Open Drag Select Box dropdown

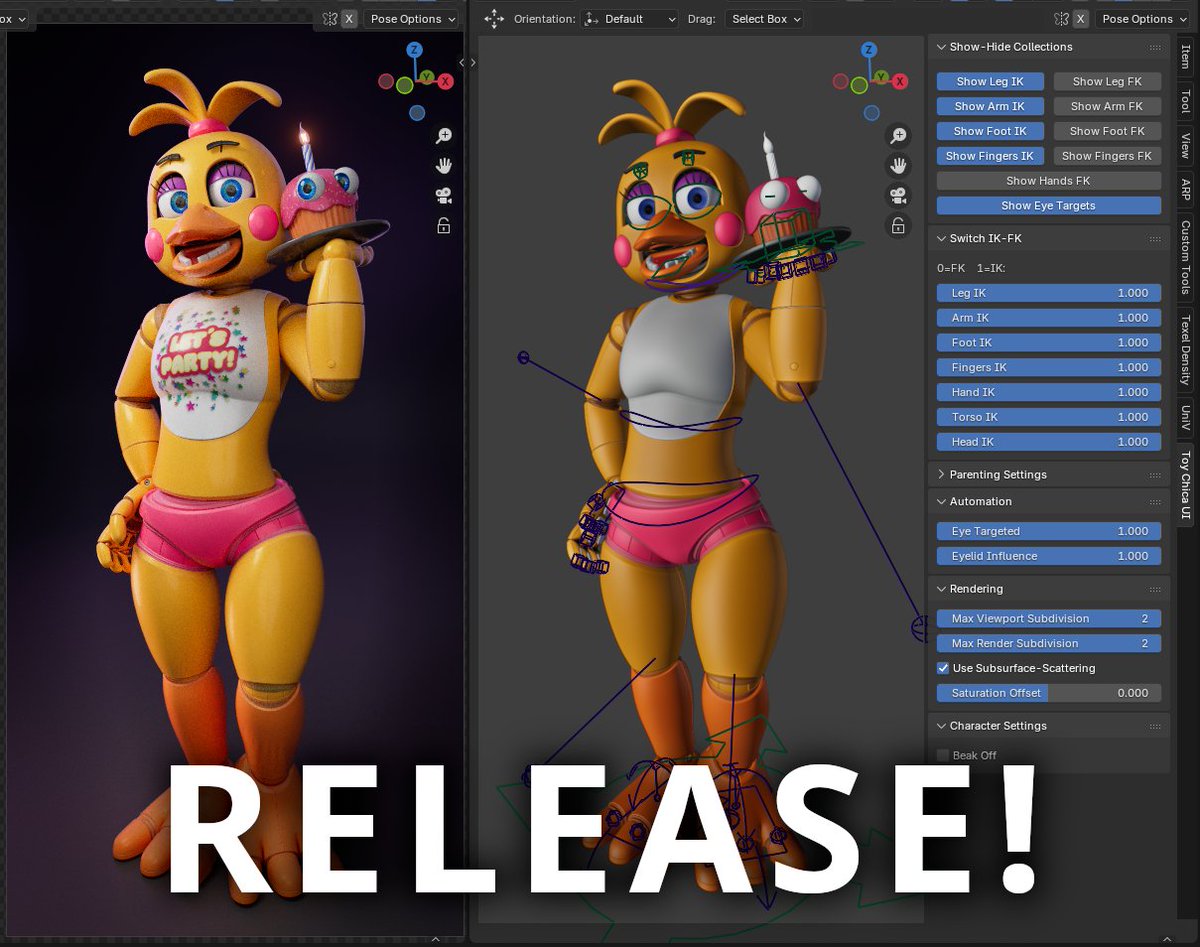point(763,19)
